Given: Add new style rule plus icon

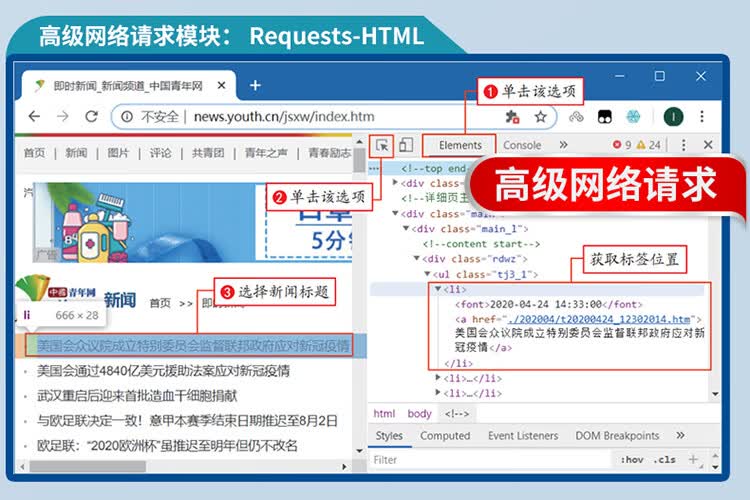Looking at the screenshot, I should (x=693, y=459).
